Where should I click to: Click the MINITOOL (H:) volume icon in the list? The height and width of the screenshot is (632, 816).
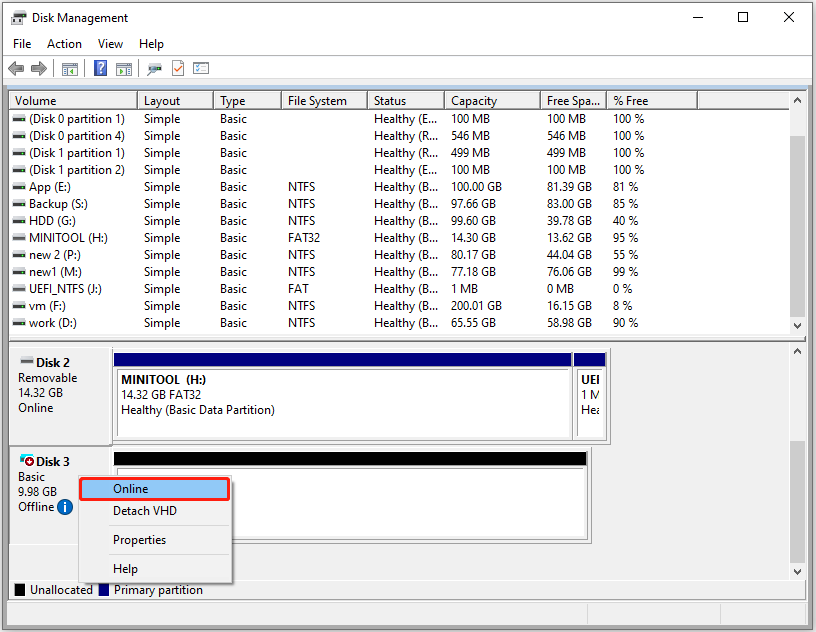click(17, 238)
